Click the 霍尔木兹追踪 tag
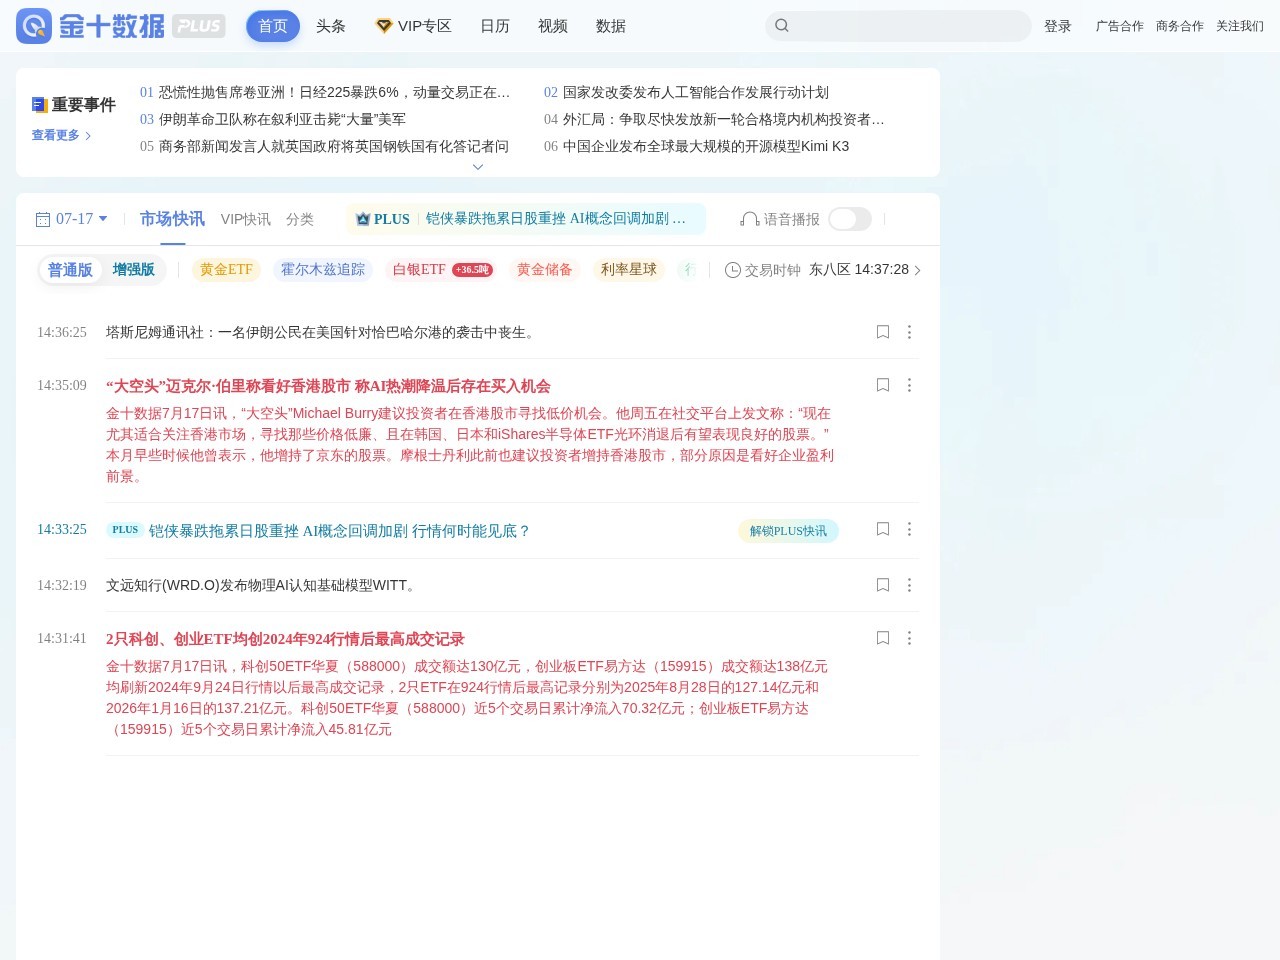The width and height of the screenshot is (1280, 960). coord(323,270)
